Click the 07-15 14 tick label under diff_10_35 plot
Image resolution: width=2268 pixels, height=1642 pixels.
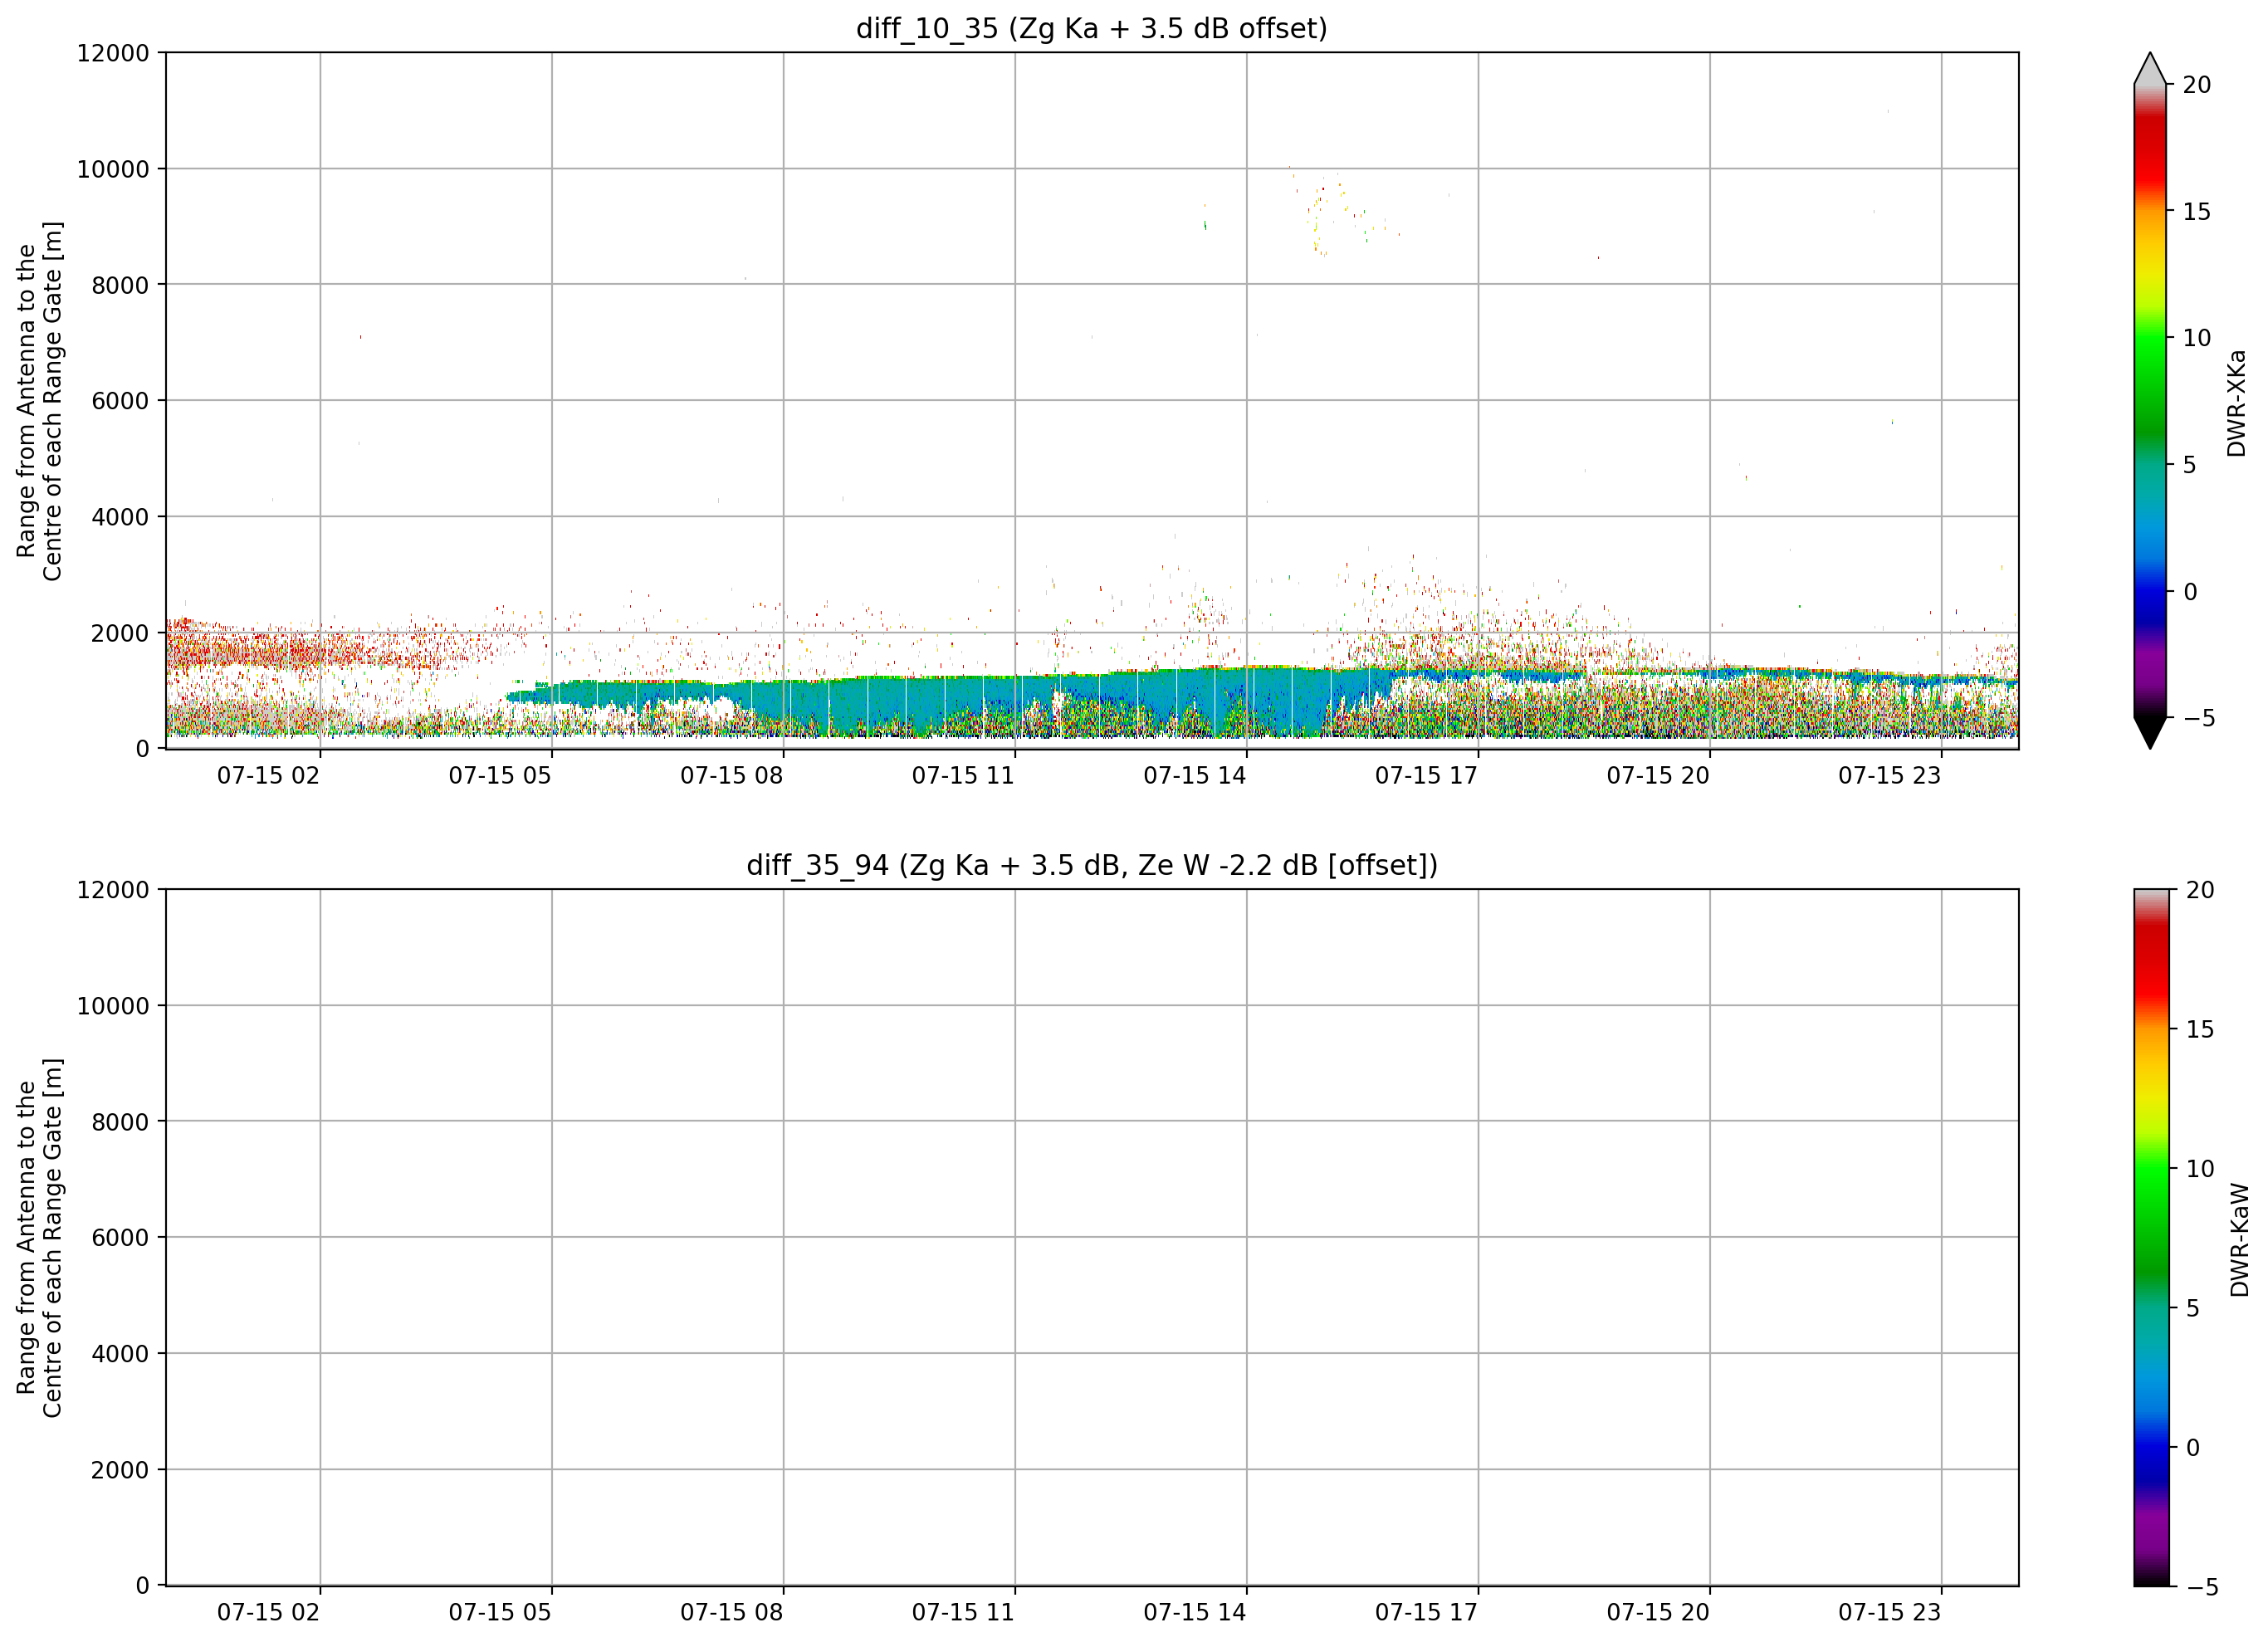click(x=1195, y=776)
